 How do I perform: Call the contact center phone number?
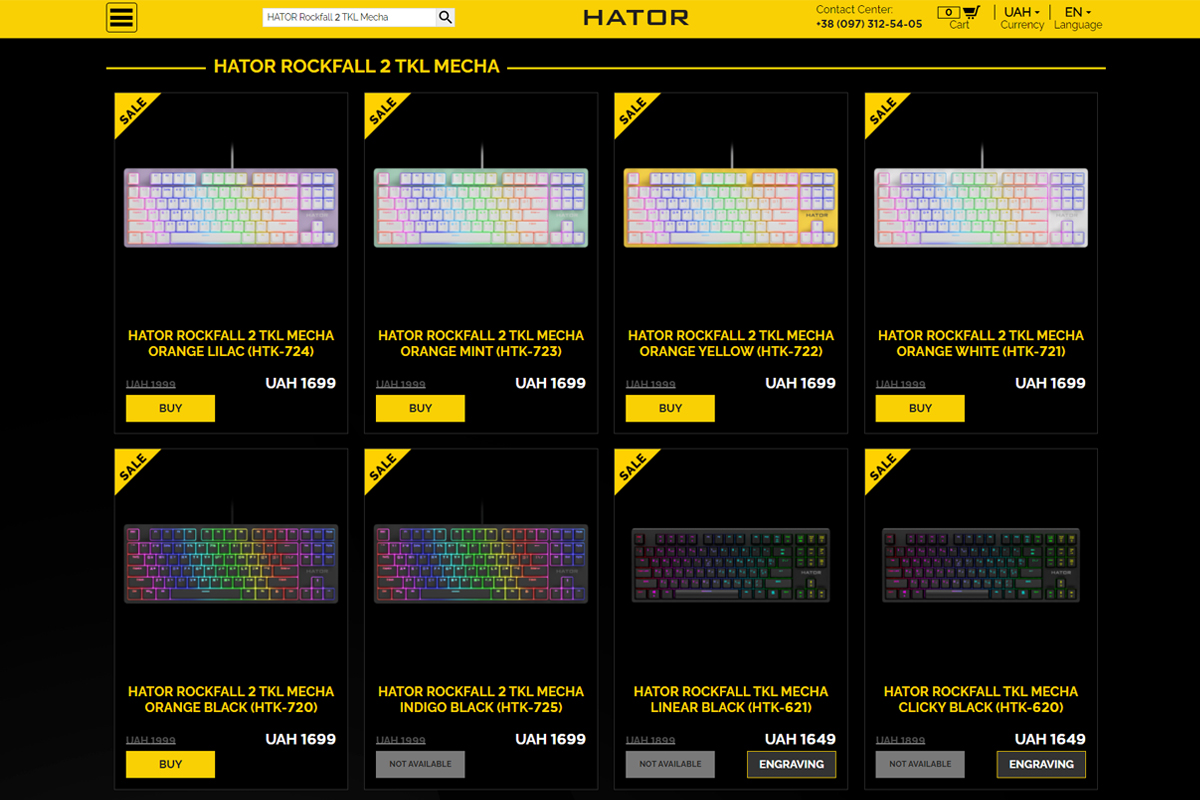click(x=869, y=24)
